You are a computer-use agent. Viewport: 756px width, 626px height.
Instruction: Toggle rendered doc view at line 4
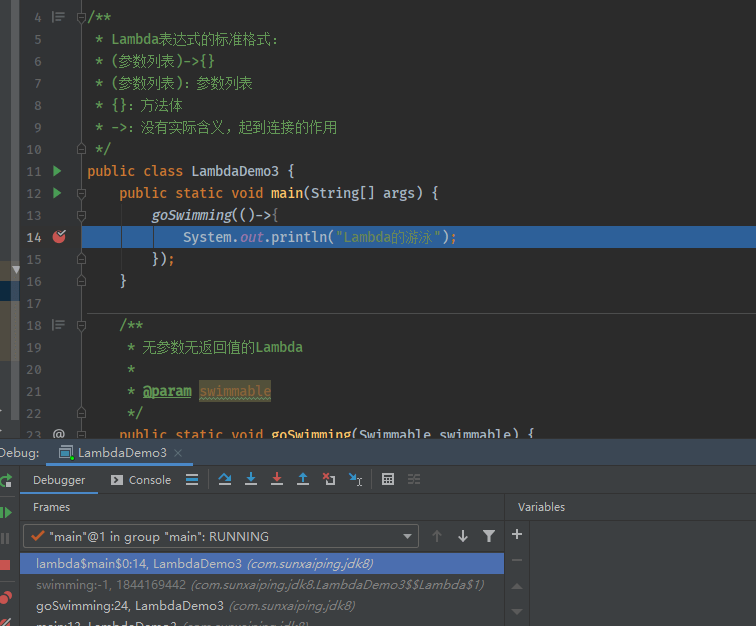point(58,17)
